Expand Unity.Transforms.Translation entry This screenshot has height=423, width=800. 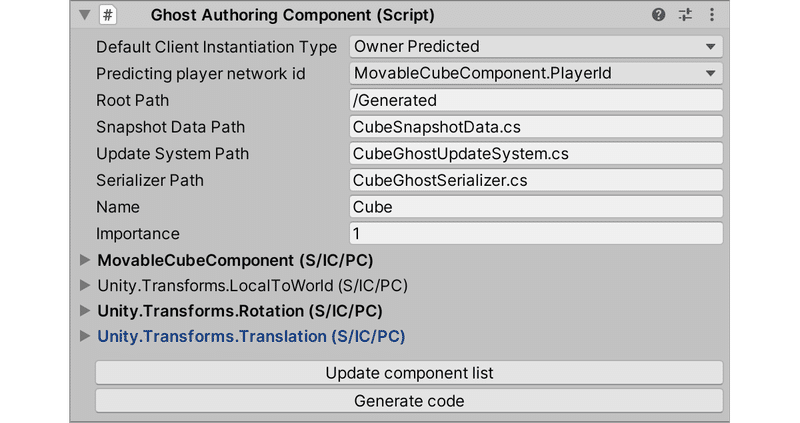[83, 337]
